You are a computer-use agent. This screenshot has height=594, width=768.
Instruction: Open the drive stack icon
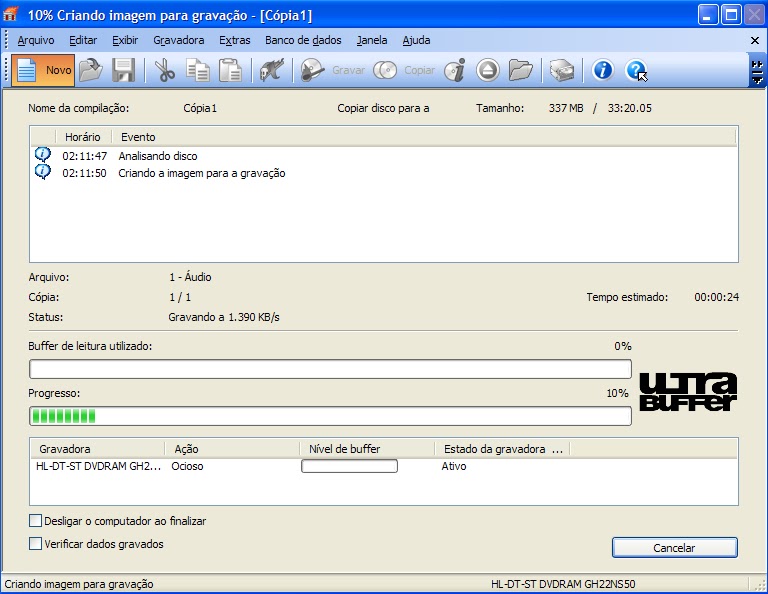click(x=562, y=71)
